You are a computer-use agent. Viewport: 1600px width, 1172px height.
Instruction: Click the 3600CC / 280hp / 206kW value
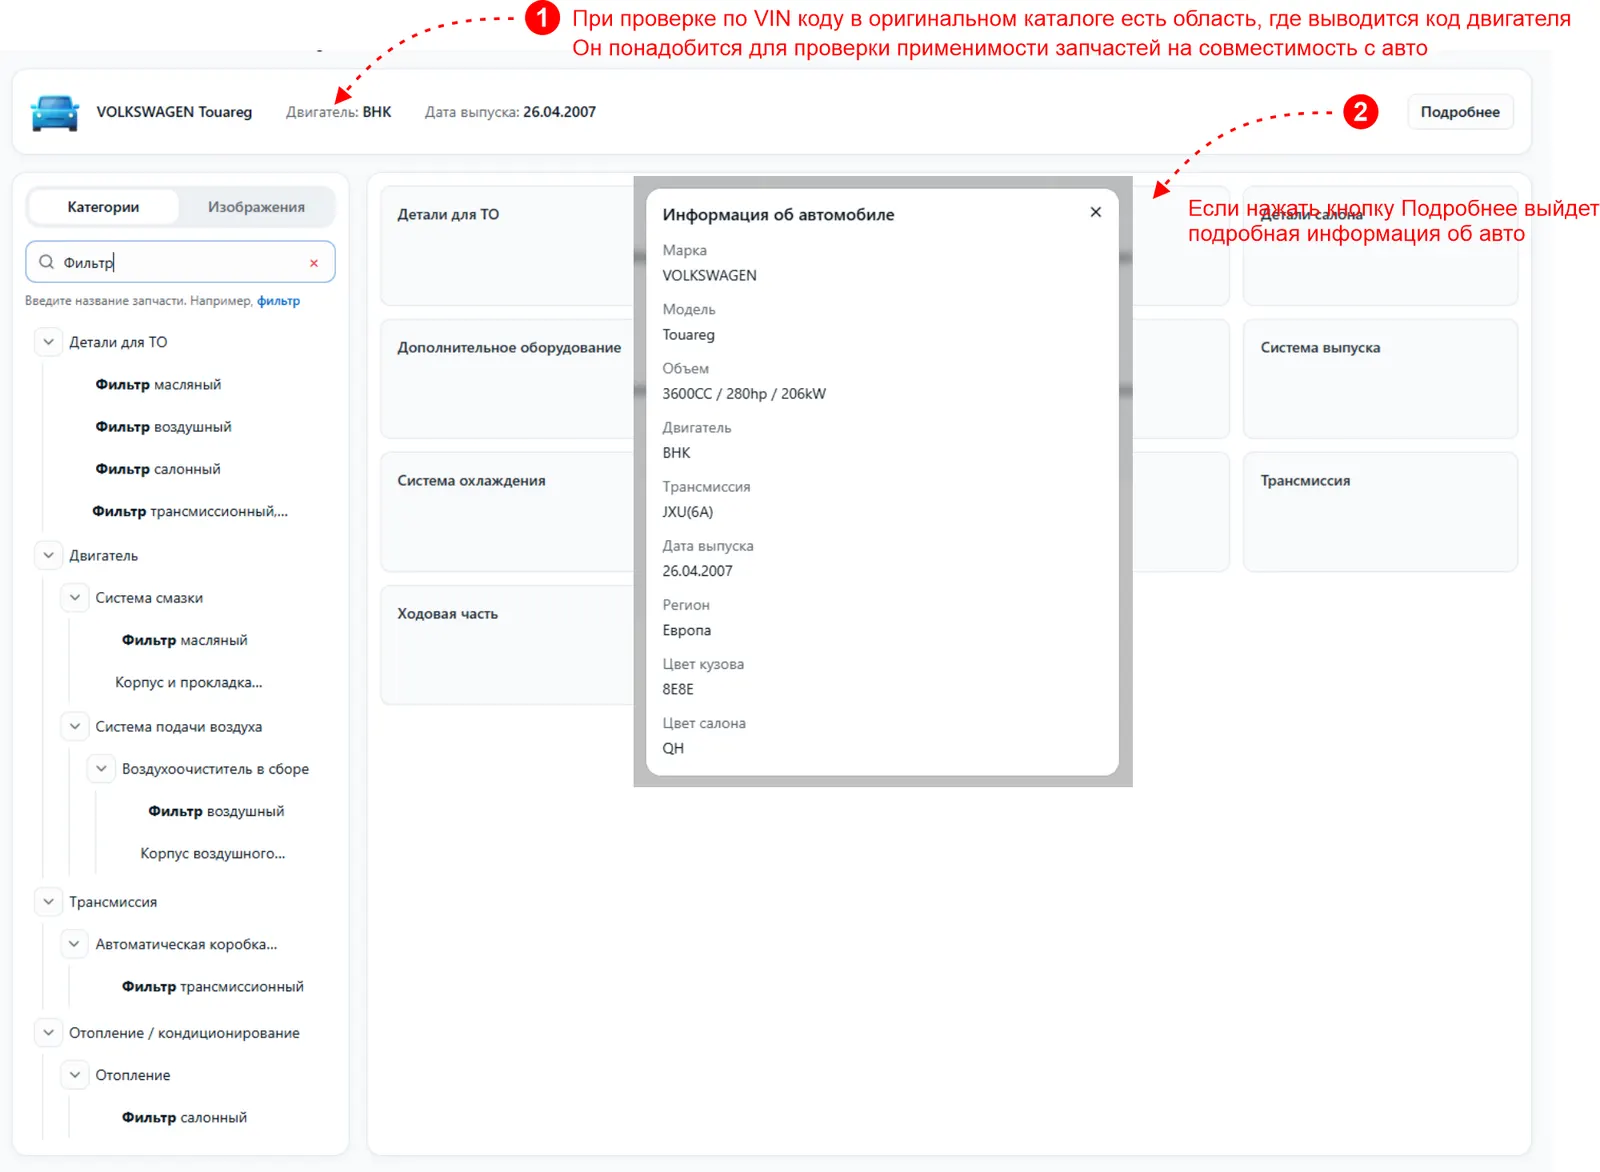pyautogui.click(x=744, y=394)
